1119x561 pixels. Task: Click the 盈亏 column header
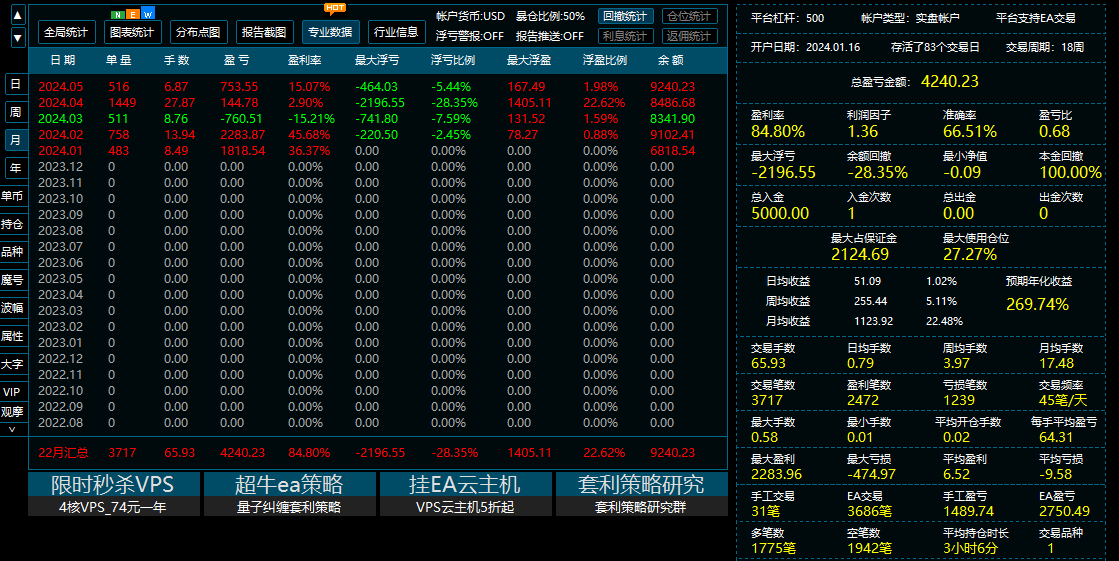[237, 61]
